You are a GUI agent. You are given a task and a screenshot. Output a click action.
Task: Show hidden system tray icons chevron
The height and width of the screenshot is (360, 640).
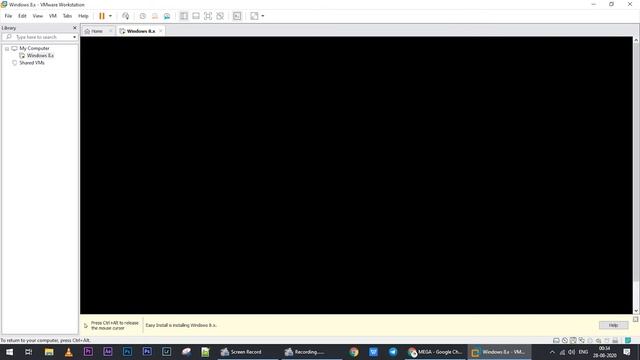(552, 352)
